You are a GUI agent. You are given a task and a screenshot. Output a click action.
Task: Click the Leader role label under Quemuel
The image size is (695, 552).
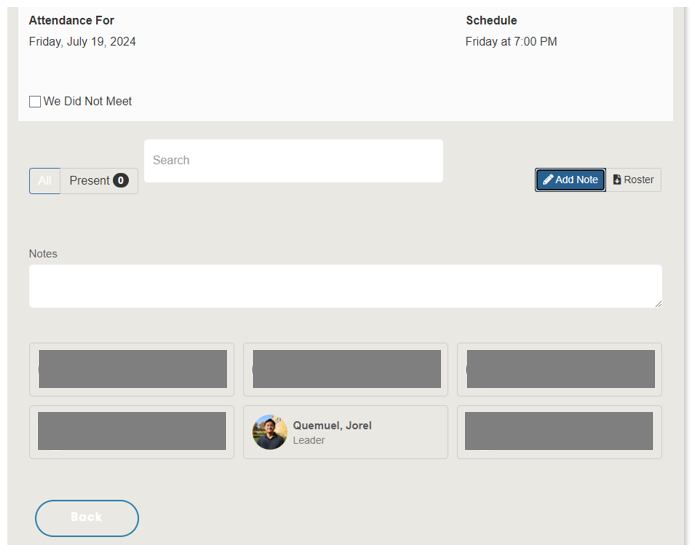pos(309,441)
